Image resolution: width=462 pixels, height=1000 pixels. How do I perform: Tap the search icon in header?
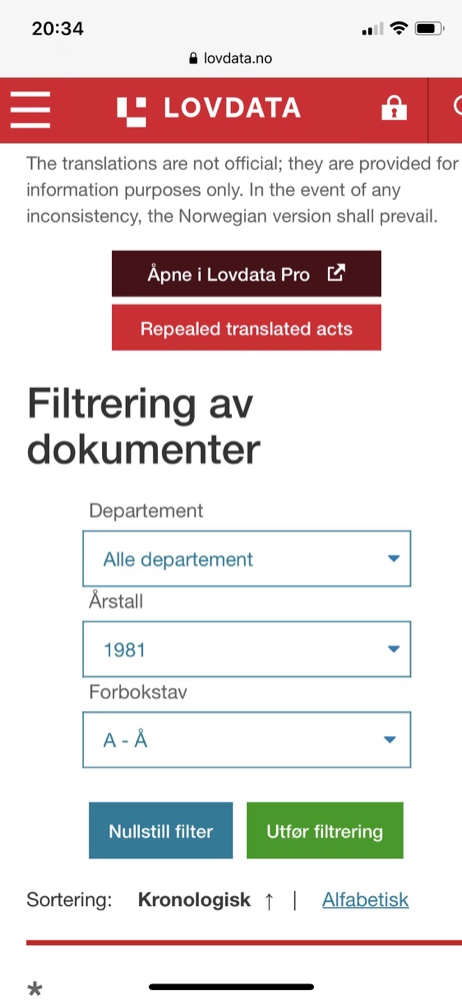point(457,108)
